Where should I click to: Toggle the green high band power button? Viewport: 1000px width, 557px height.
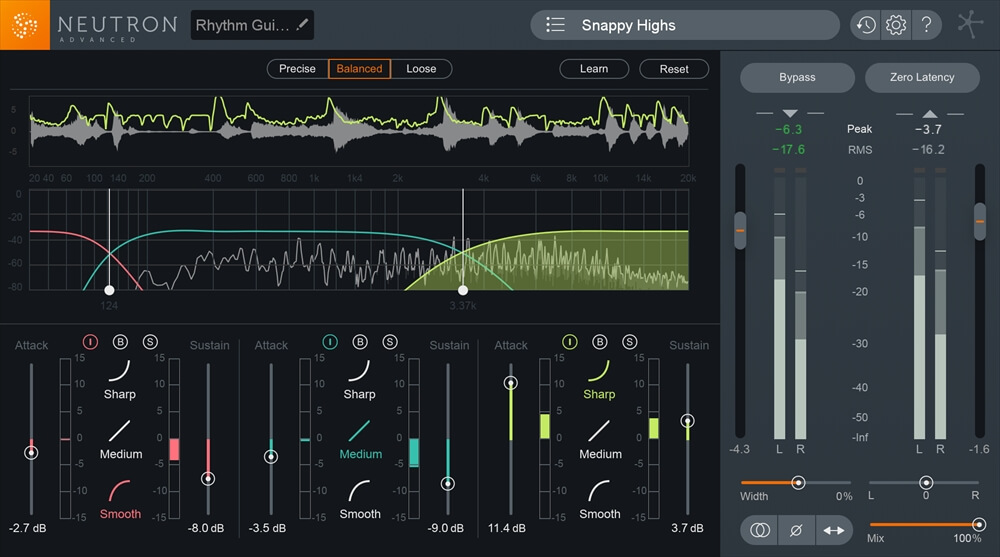pyautogui.click(x=570, y=342)
